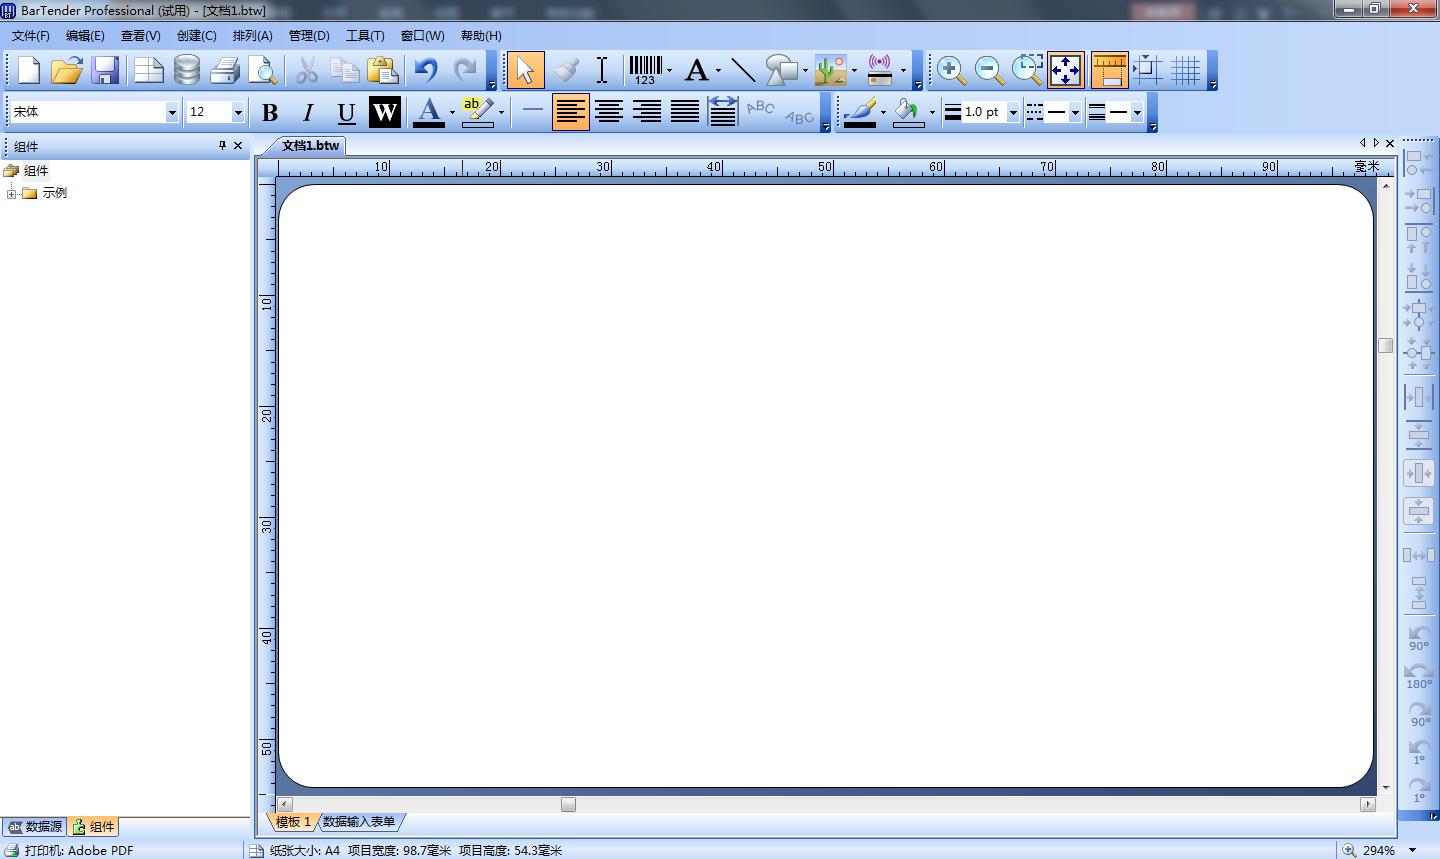Toggle white-on-black W text
This screenshot has width=1440, height=859.
(x=385, y=112)
